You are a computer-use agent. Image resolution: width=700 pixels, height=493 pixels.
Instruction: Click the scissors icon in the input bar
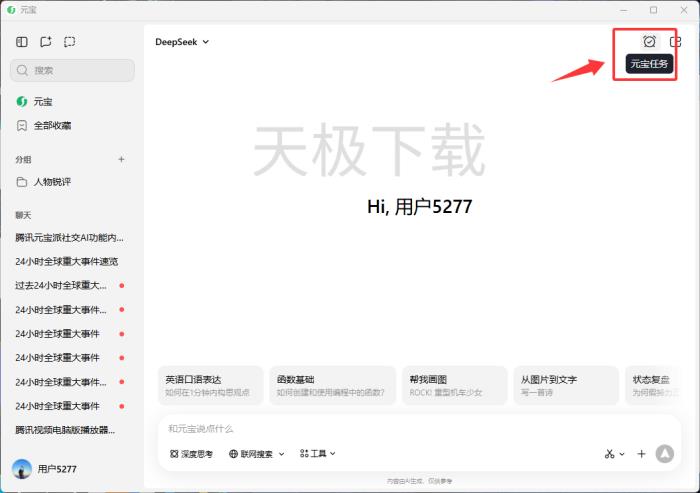click(x=609, y=454)
